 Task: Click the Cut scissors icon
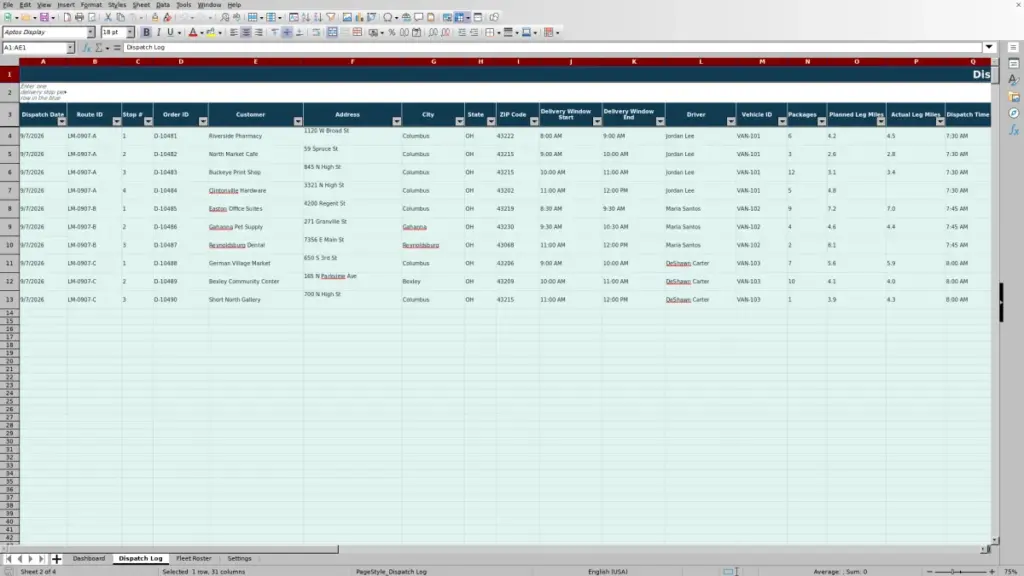(x=108, y=17)
